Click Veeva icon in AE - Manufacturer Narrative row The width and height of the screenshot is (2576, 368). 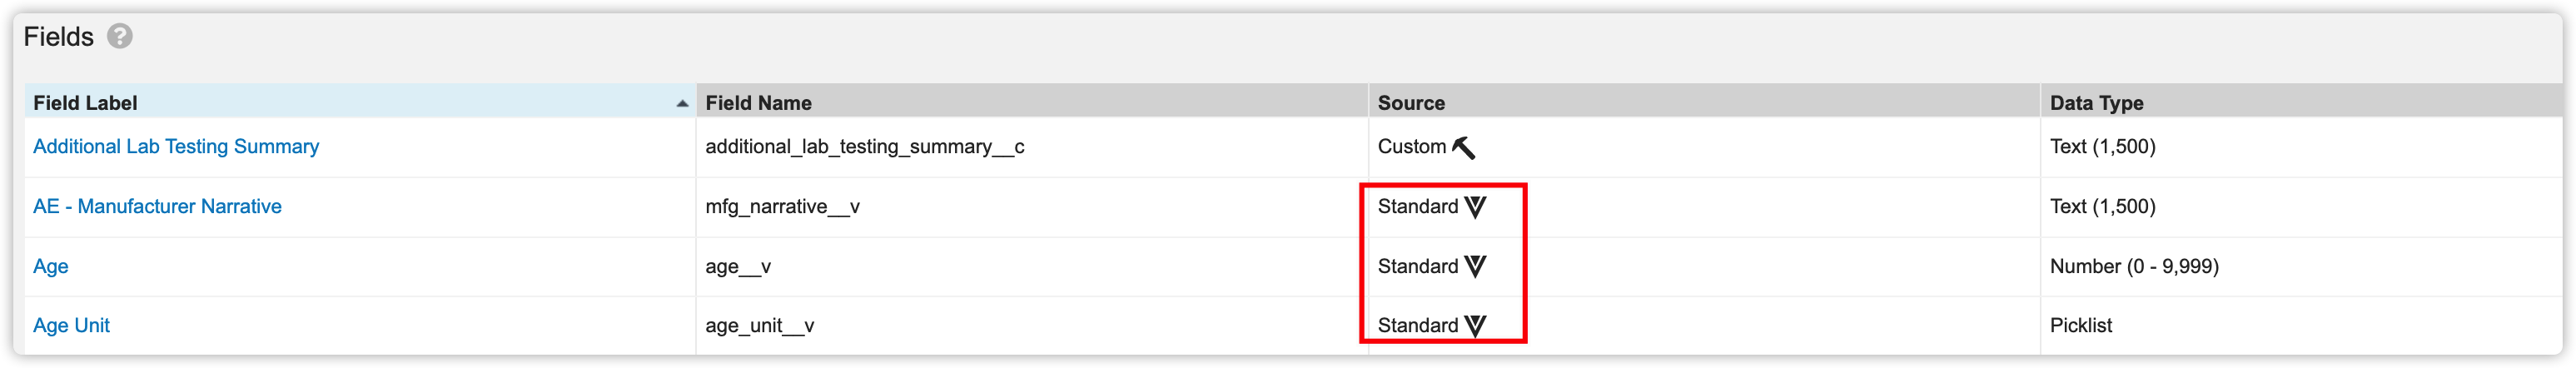pos(1475,207)
